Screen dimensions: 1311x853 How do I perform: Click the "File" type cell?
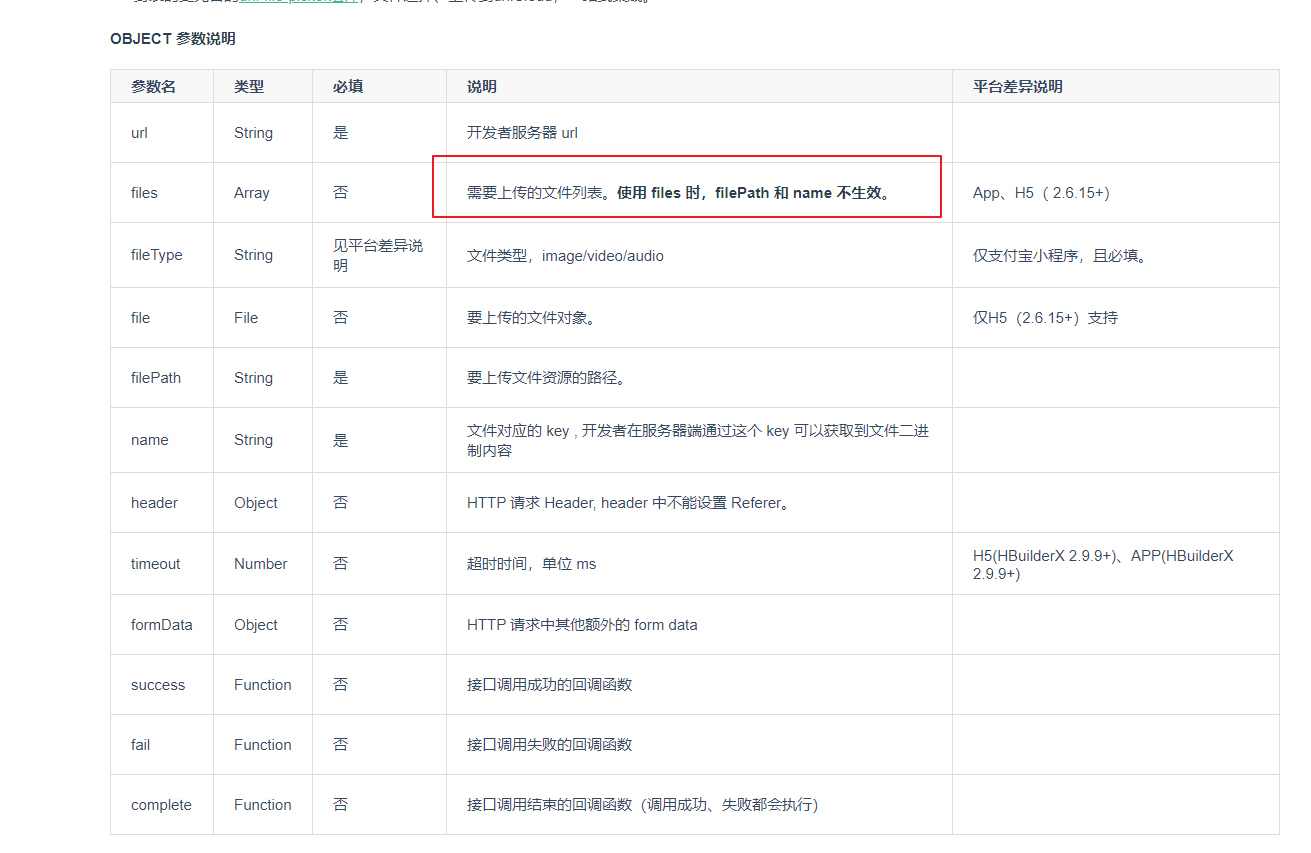click(x=246, y=318)
